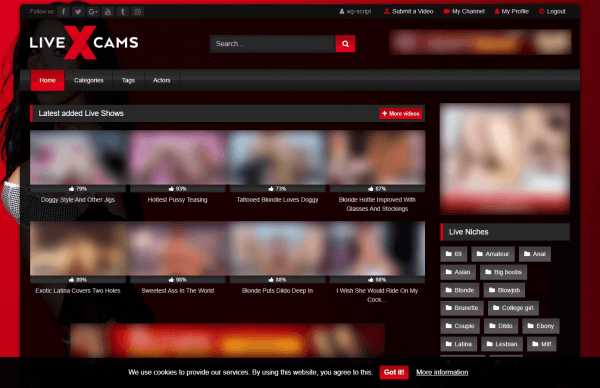Select the Home navigation tab
The height and width of the screenshot is (388, 600).
47,80
